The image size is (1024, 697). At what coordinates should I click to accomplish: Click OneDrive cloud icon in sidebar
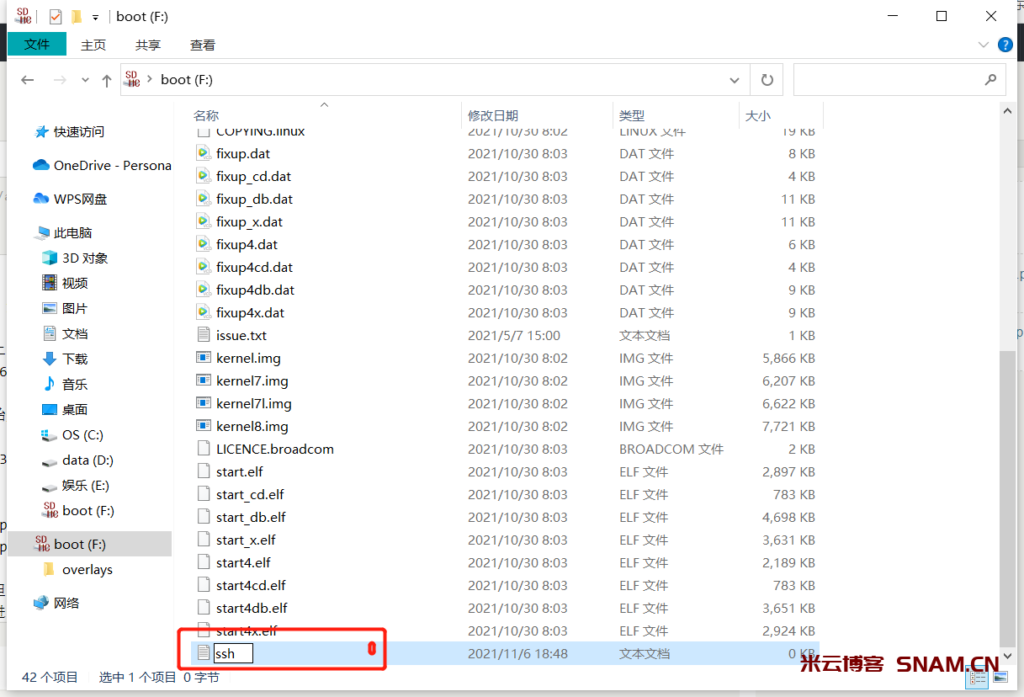point(41,165)
